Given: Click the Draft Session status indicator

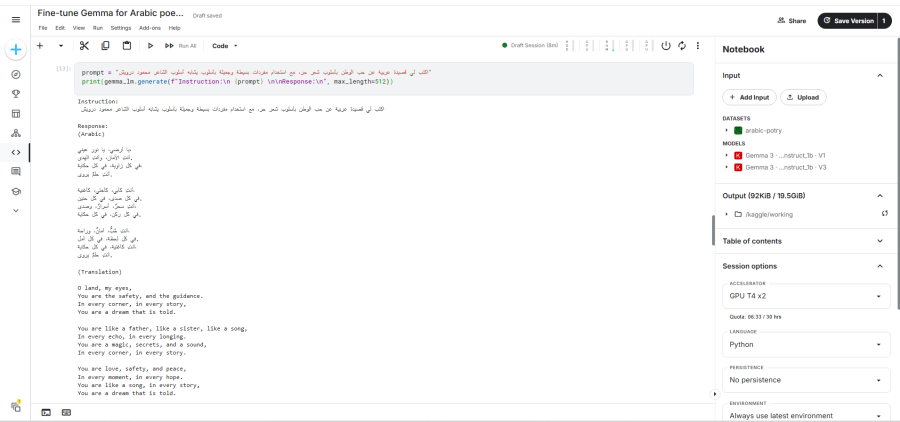Looking at the screenshot, I should [x=530, y=45].
